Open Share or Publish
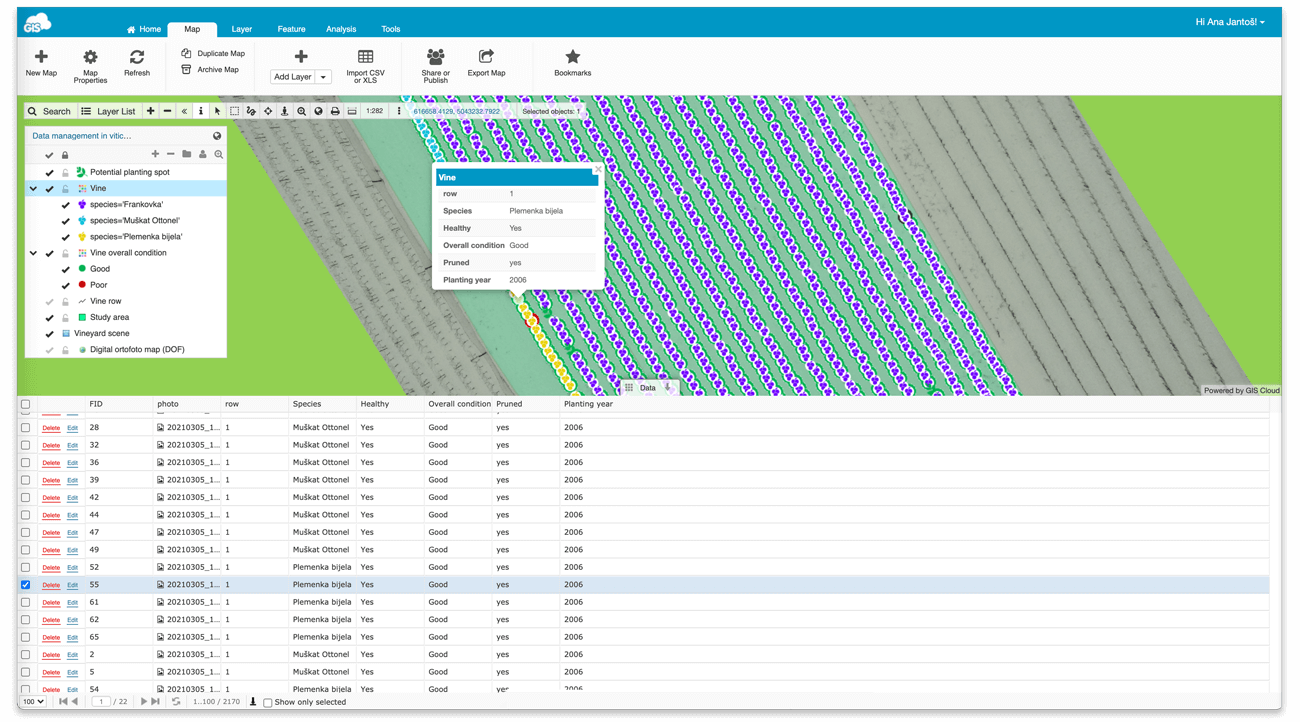 (x=435, y=57)
